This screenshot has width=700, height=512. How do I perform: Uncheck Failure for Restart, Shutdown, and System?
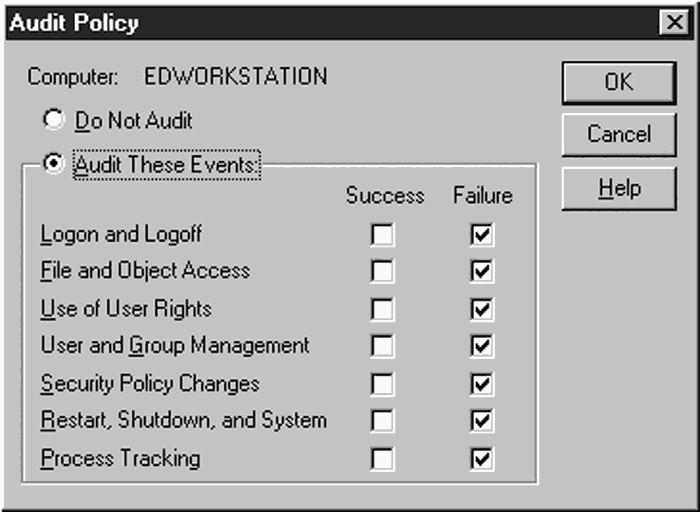pyautogui.click(x=482, y=420)
